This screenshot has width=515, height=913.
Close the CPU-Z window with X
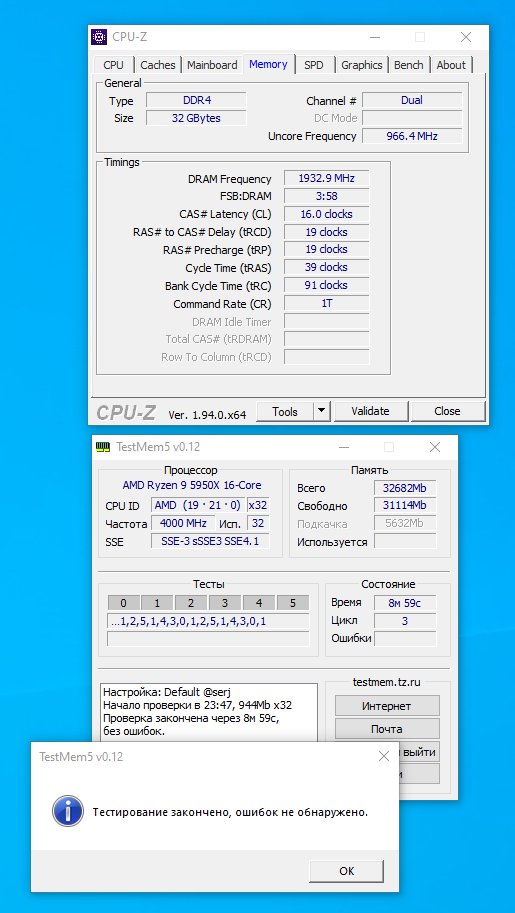pos(465,37)
